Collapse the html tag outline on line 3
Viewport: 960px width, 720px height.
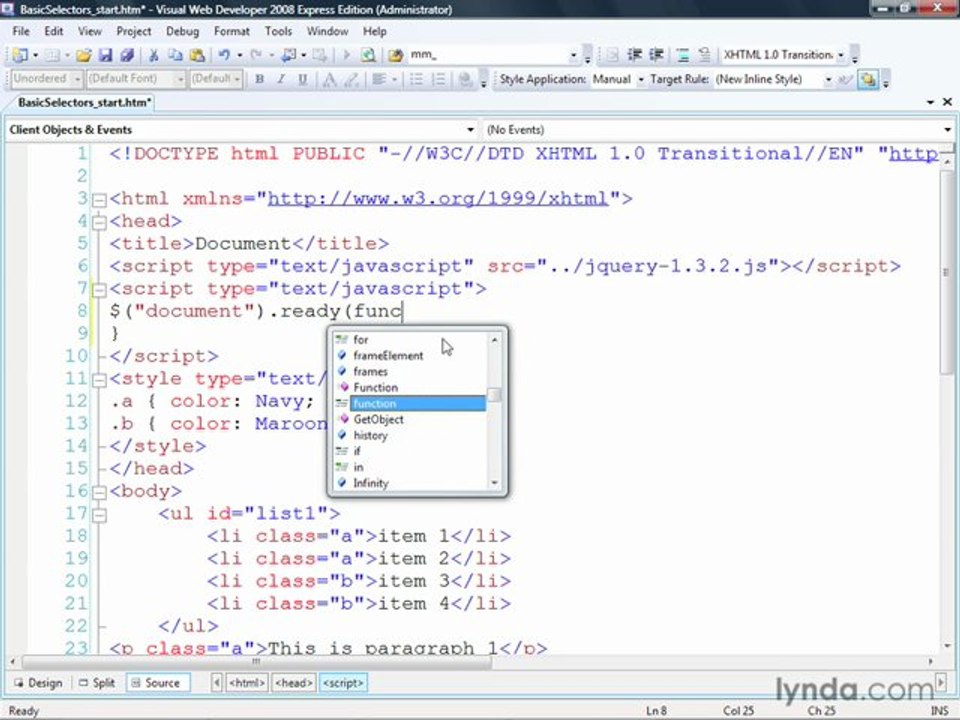(x=99, y=200)
